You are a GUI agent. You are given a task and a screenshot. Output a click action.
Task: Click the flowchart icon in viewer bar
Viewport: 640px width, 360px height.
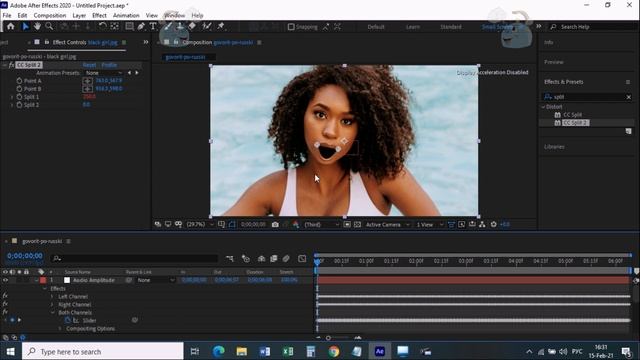click(x=482, y=224)
